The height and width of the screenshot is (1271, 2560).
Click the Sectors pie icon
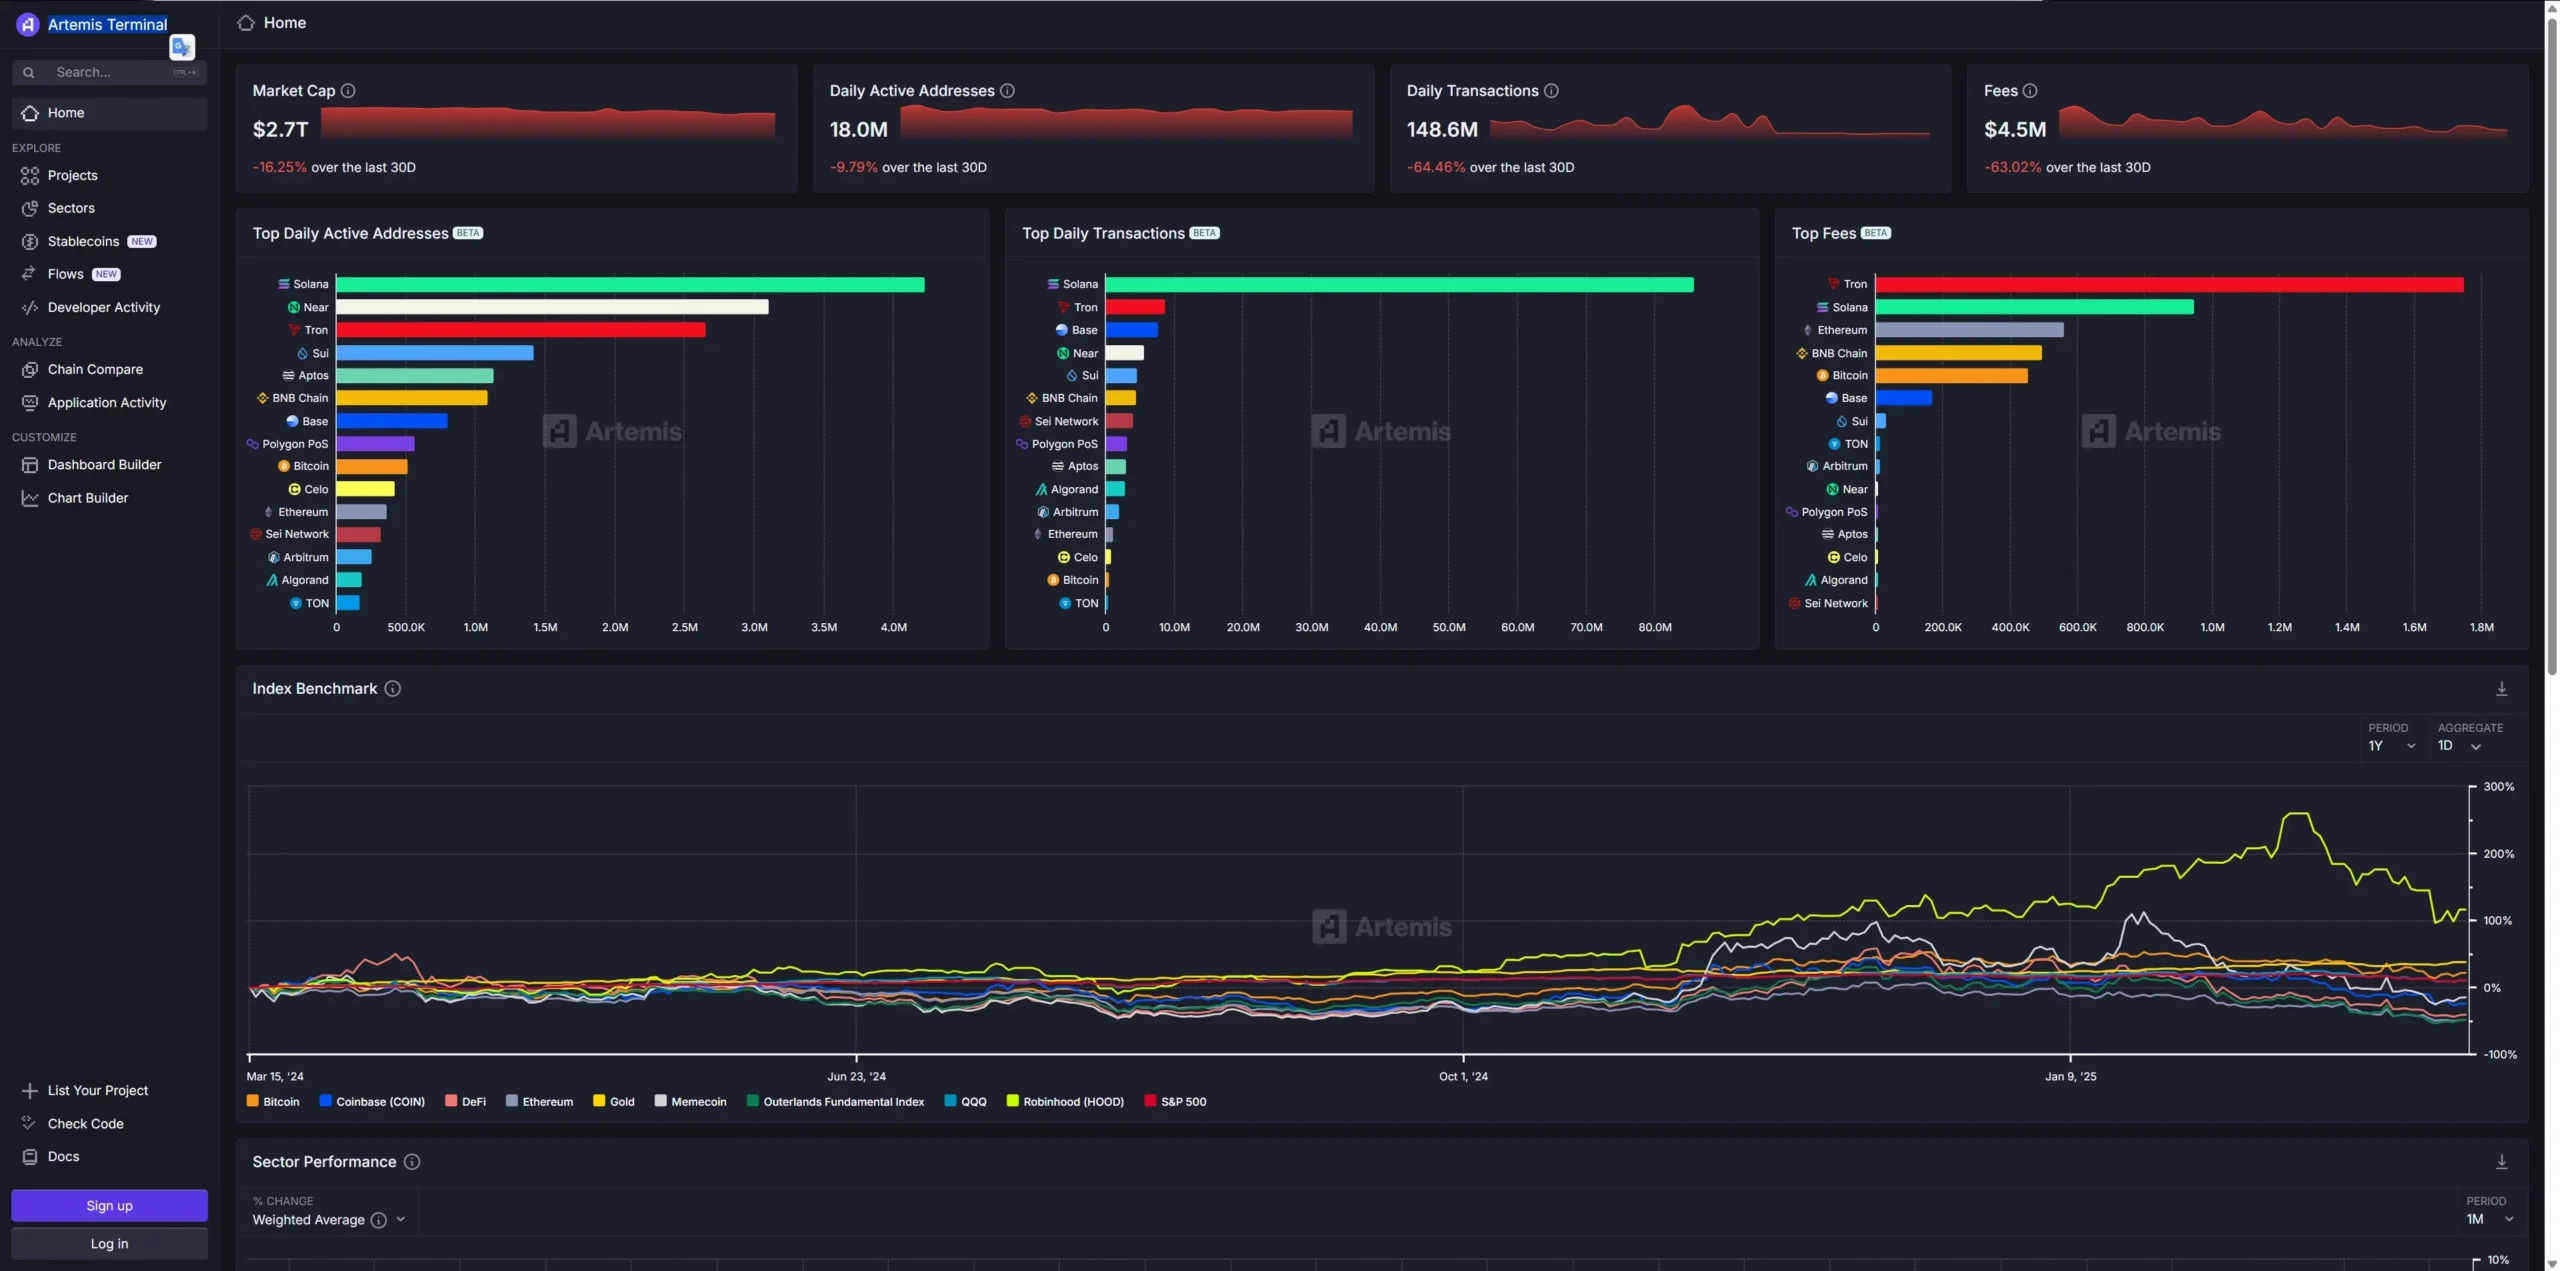tap(30, 208)
